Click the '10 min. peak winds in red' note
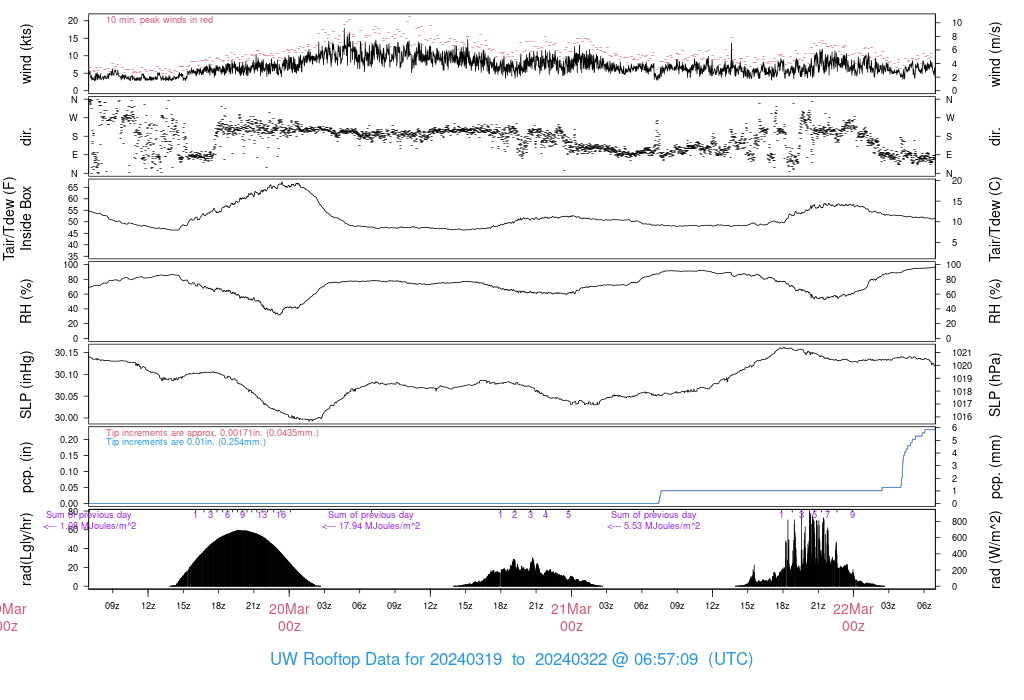The image size is (1024, 700). [159, 20]
